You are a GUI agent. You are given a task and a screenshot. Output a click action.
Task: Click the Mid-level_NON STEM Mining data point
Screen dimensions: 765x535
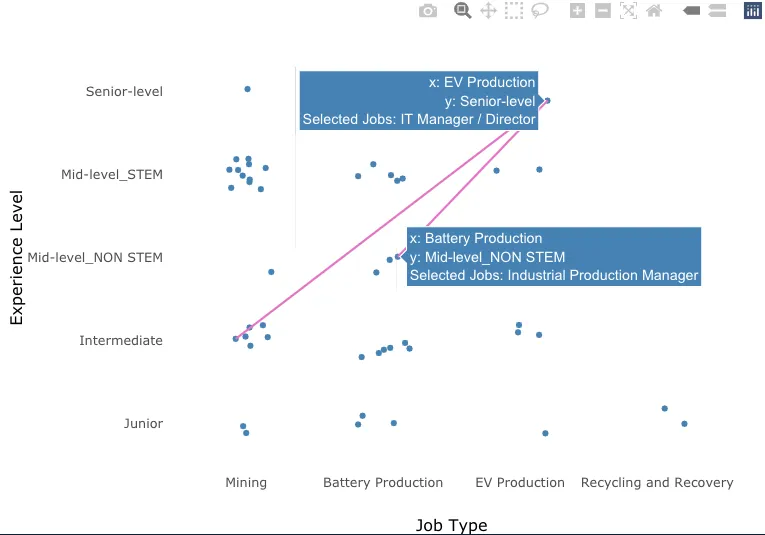coord(271,272)
